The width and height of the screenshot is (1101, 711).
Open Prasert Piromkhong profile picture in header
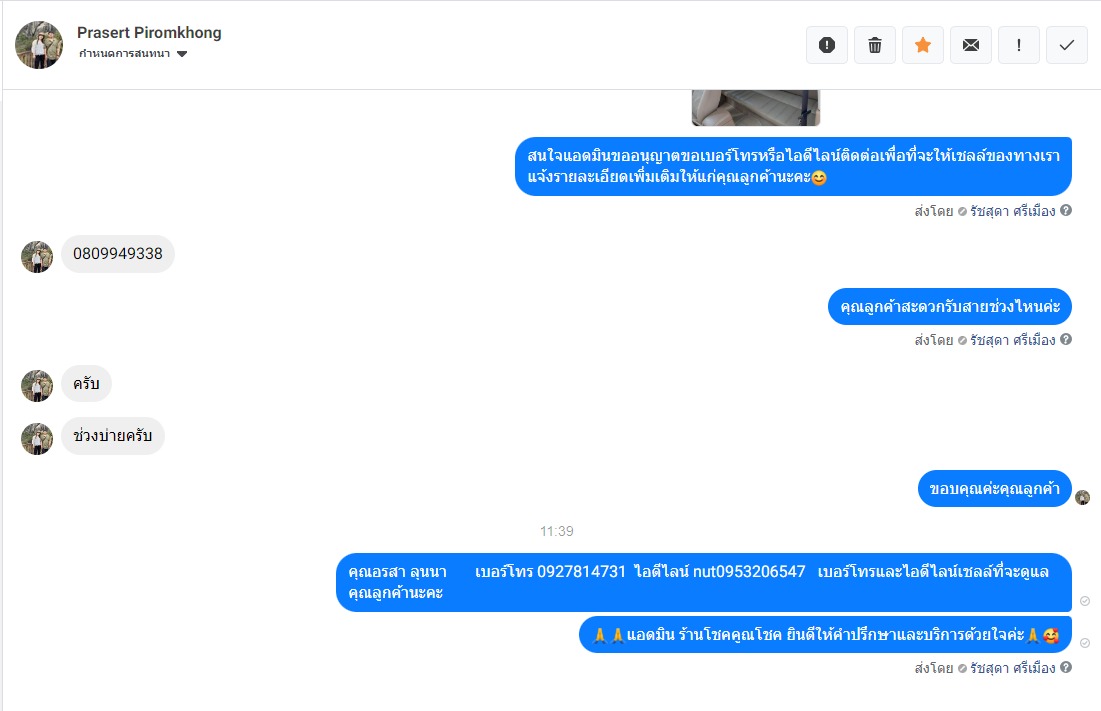[39, 45]
